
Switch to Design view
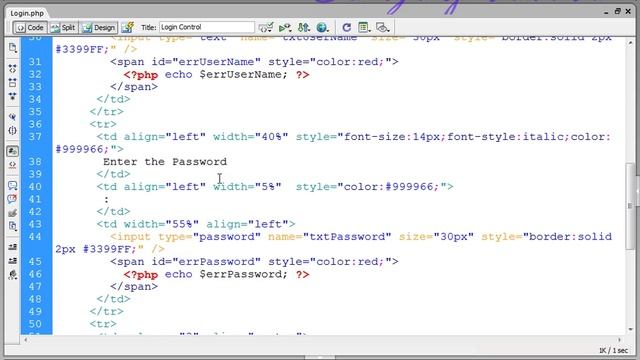coord(99,27)
